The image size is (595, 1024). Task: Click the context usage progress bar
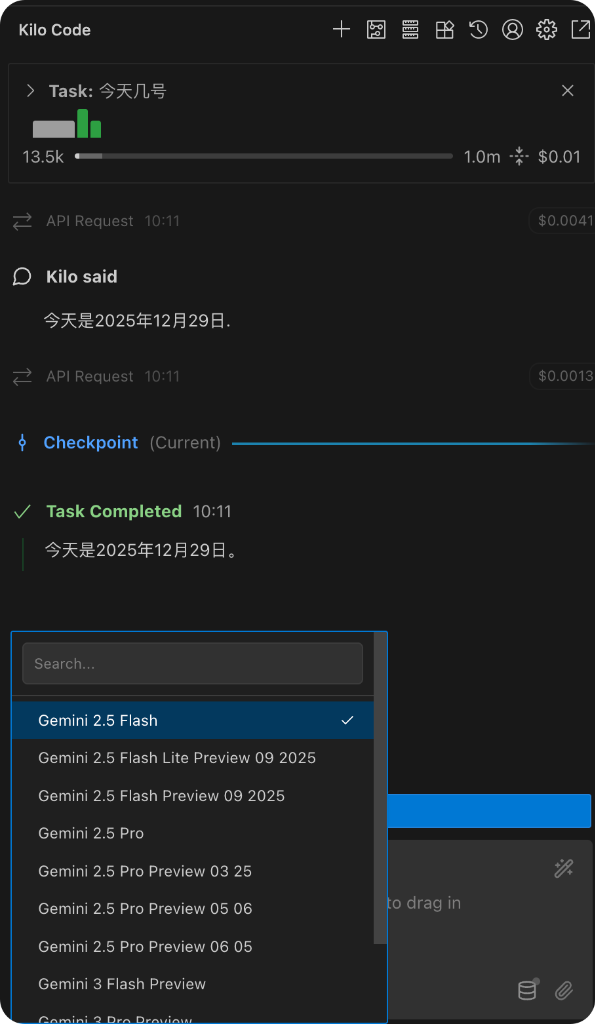pos(264,156)
